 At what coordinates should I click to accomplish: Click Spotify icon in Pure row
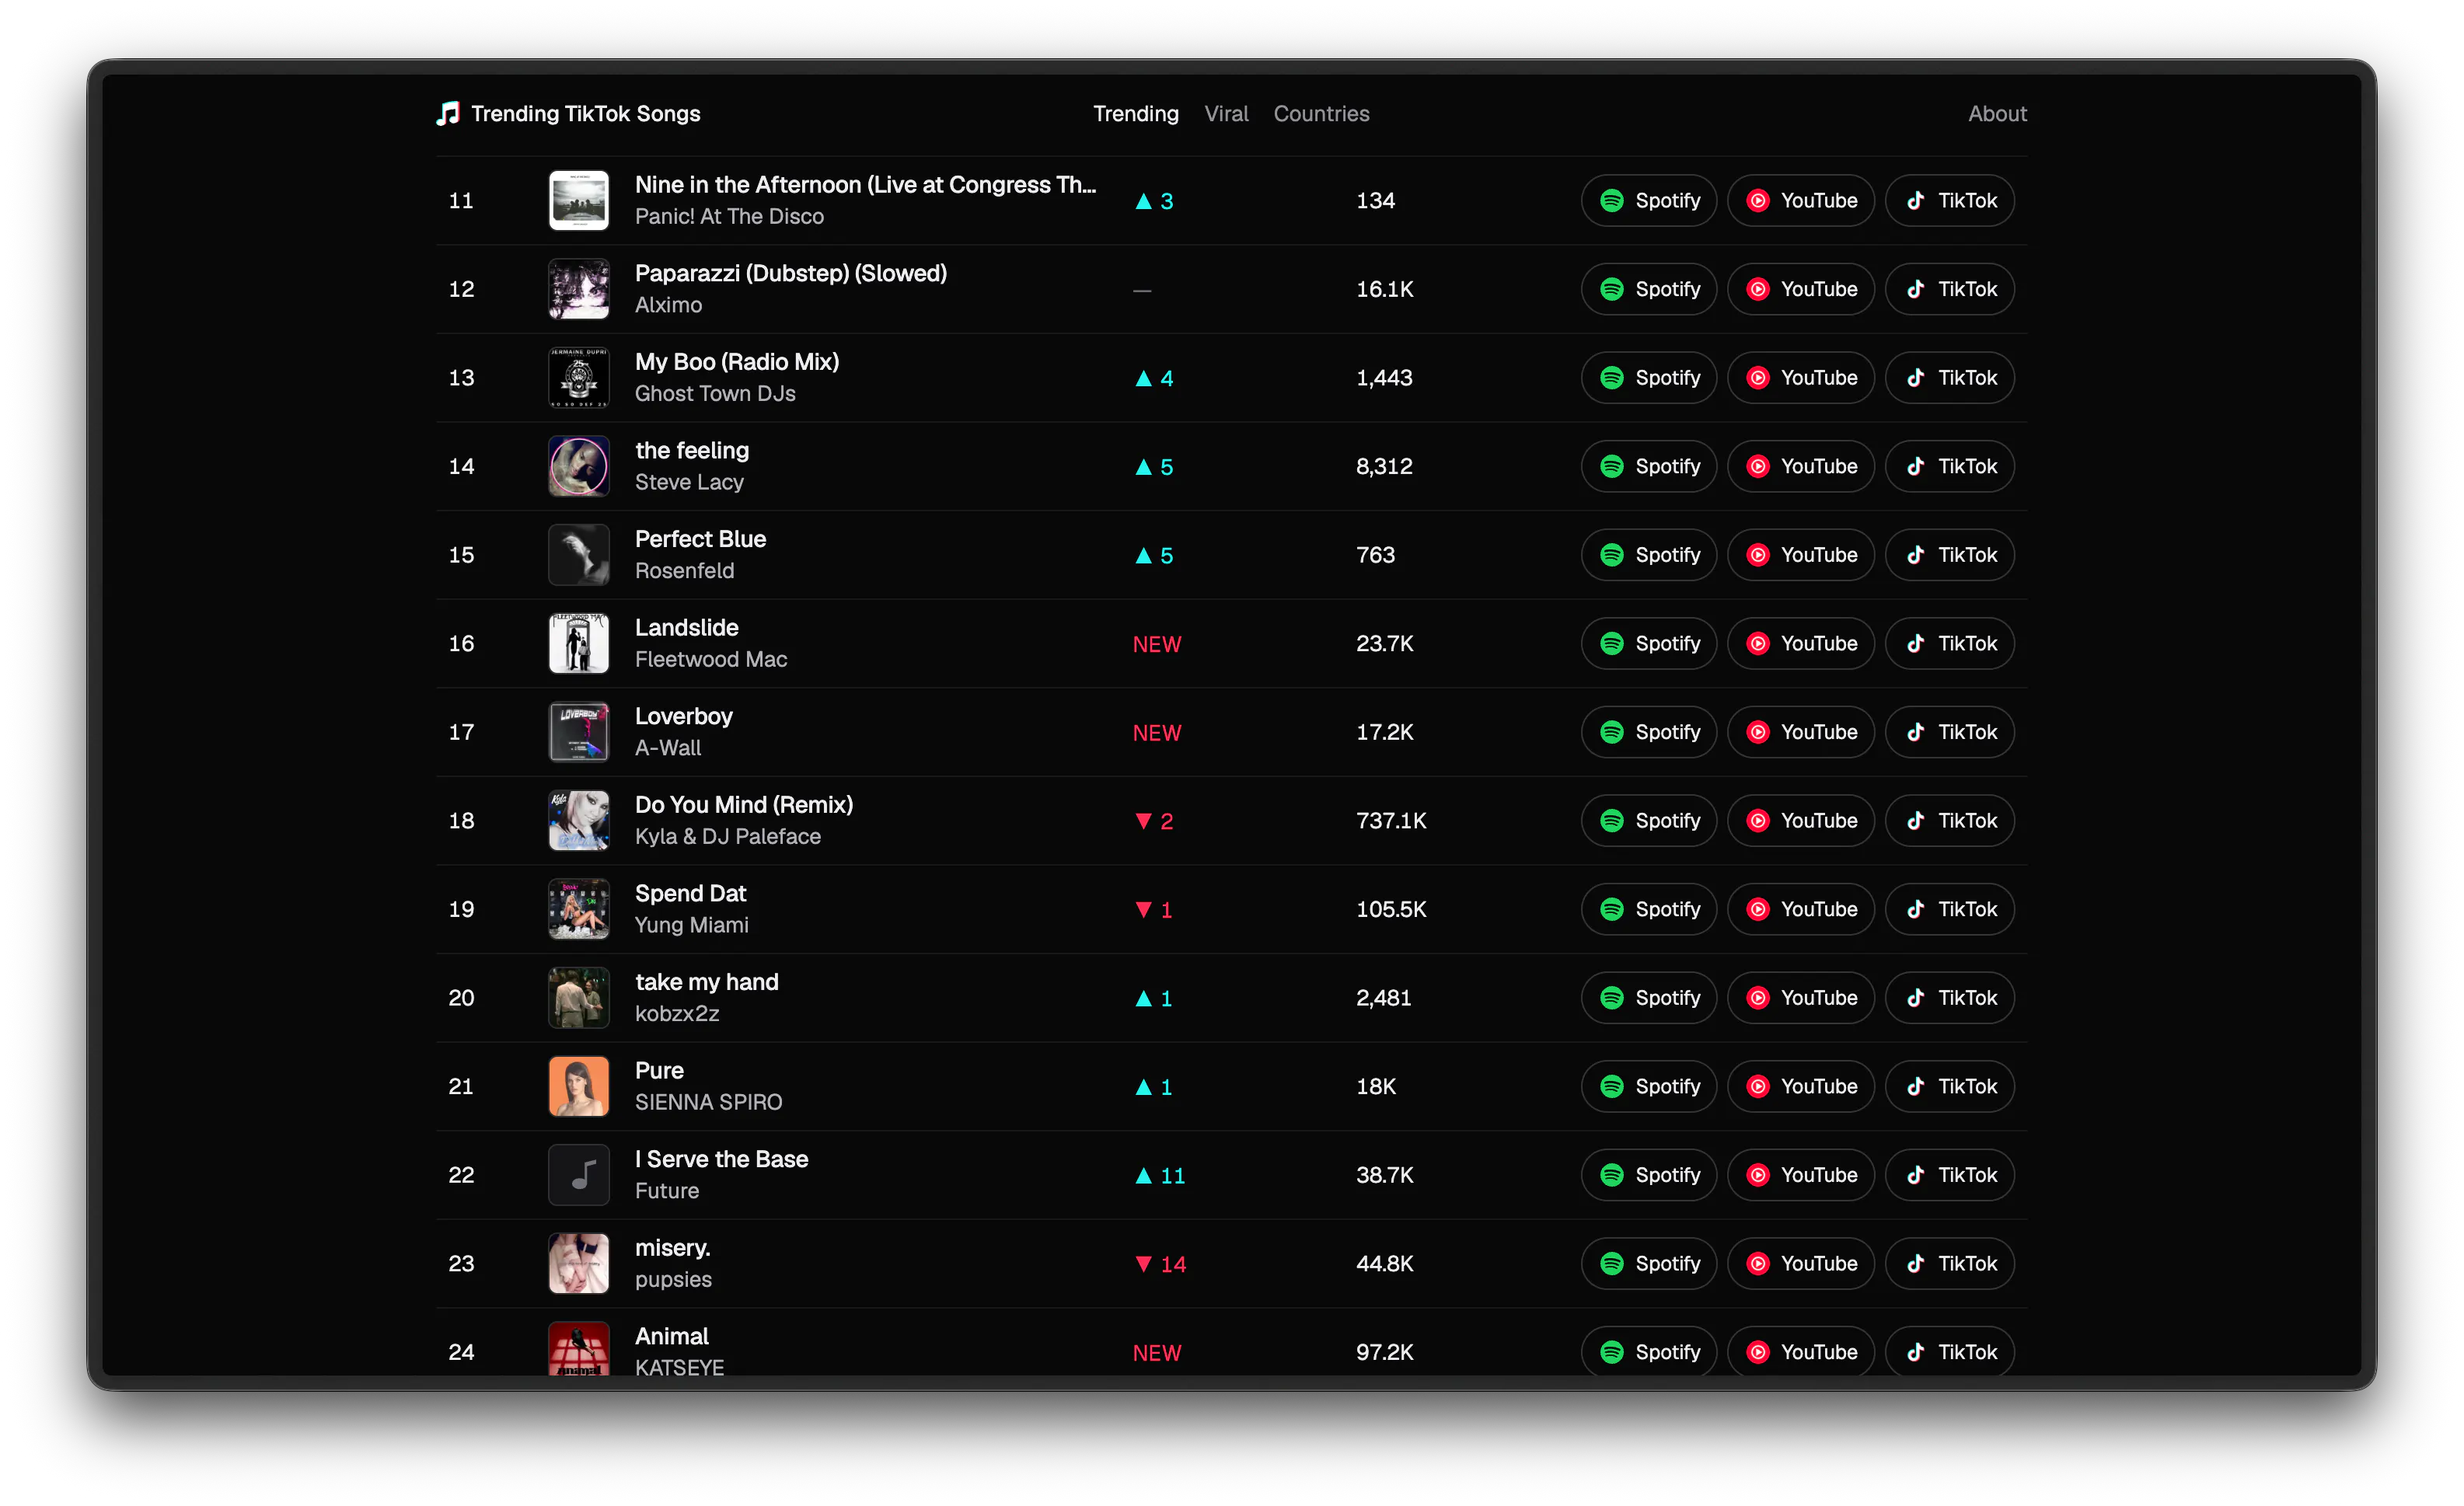point(1611,1086)
